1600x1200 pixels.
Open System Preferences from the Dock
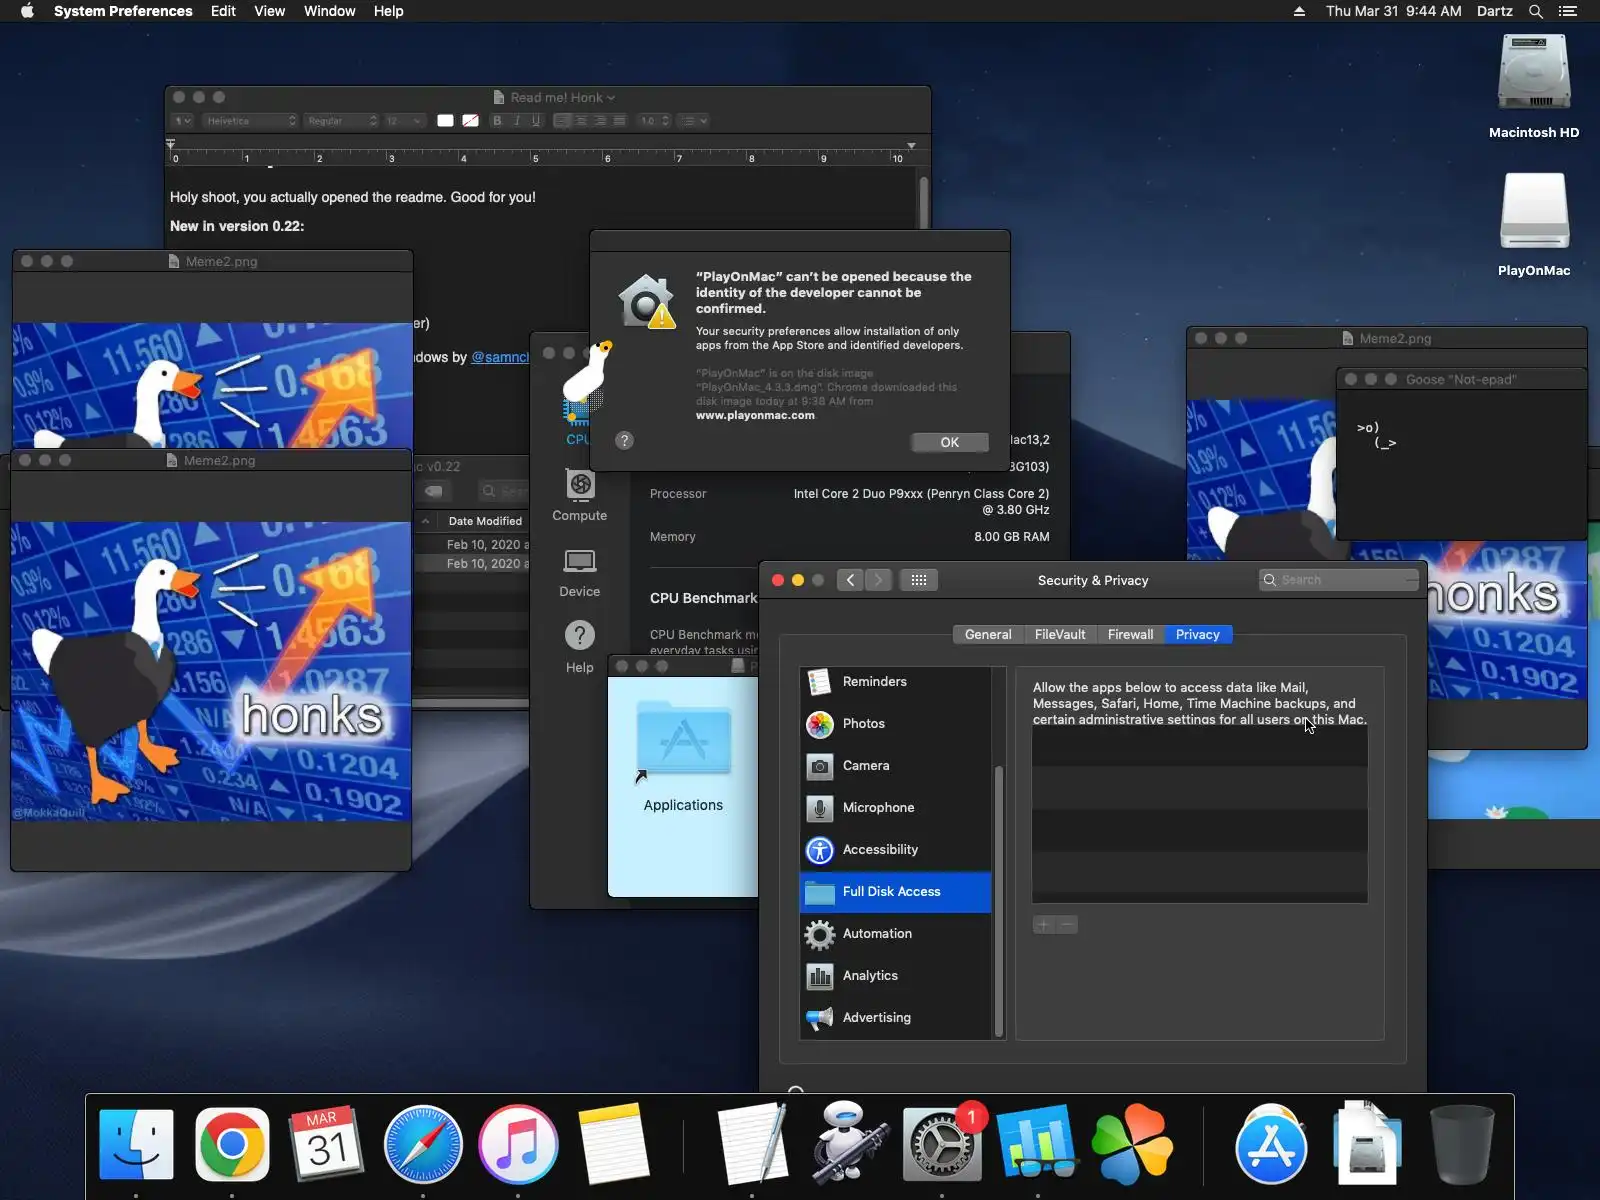pos(942,1144)
